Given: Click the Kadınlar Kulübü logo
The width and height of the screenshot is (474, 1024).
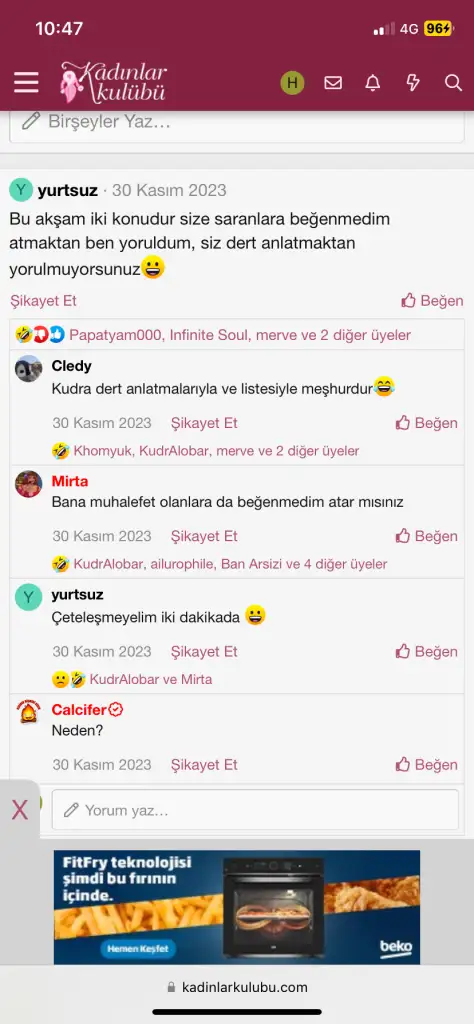Looking at the screenshot, I should 114,82.
